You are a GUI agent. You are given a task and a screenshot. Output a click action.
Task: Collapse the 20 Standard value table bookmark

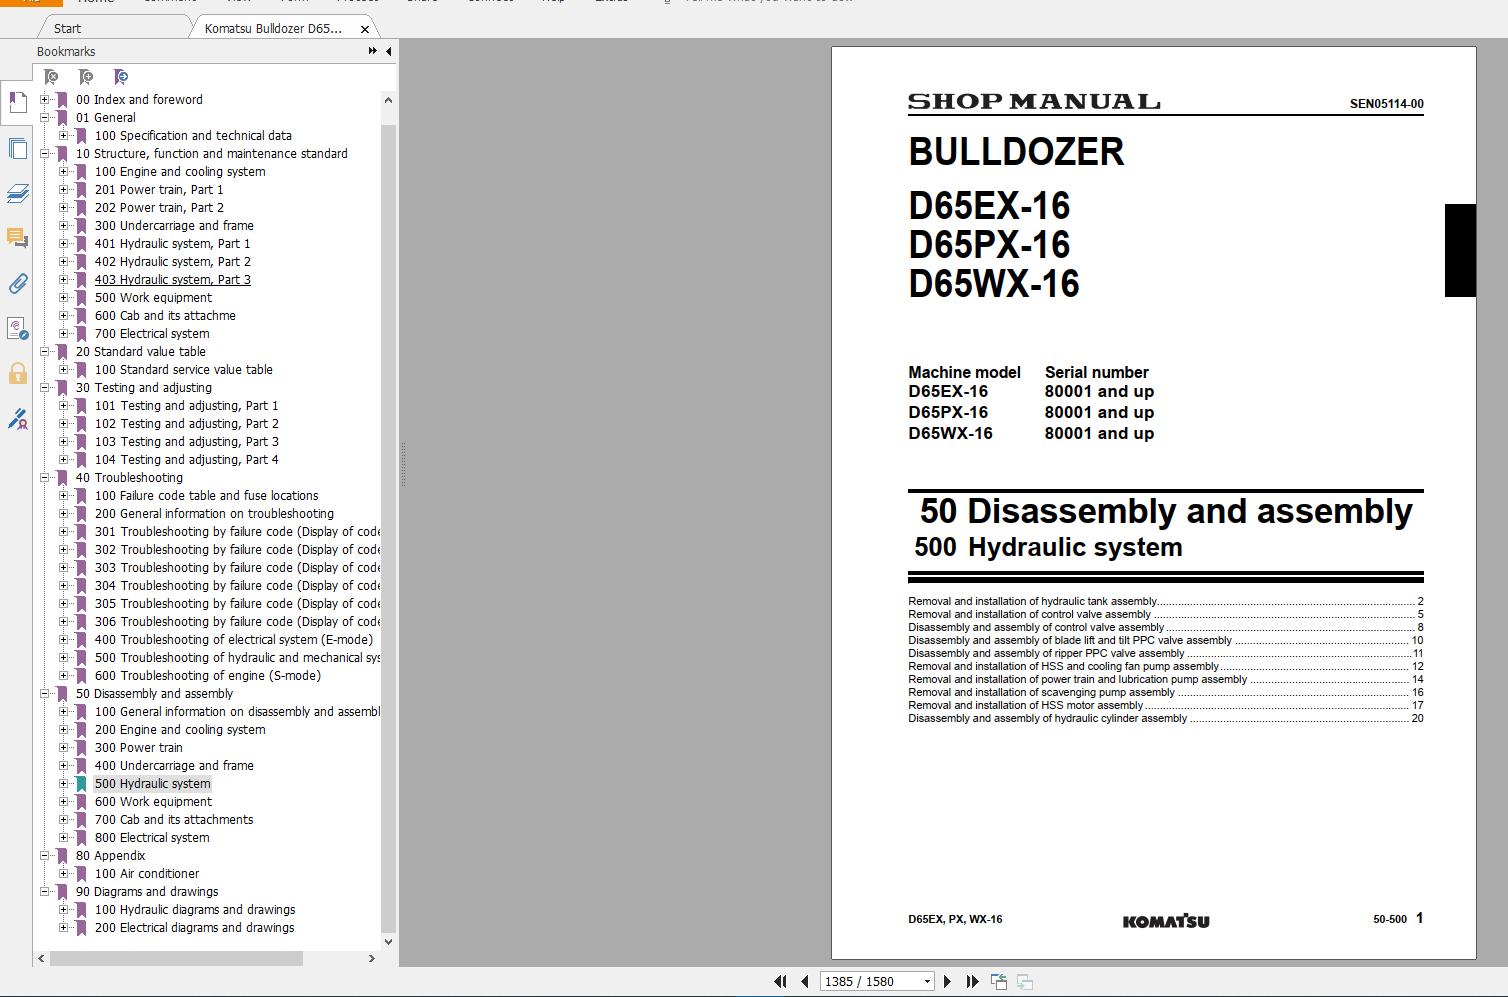[44, 352]
